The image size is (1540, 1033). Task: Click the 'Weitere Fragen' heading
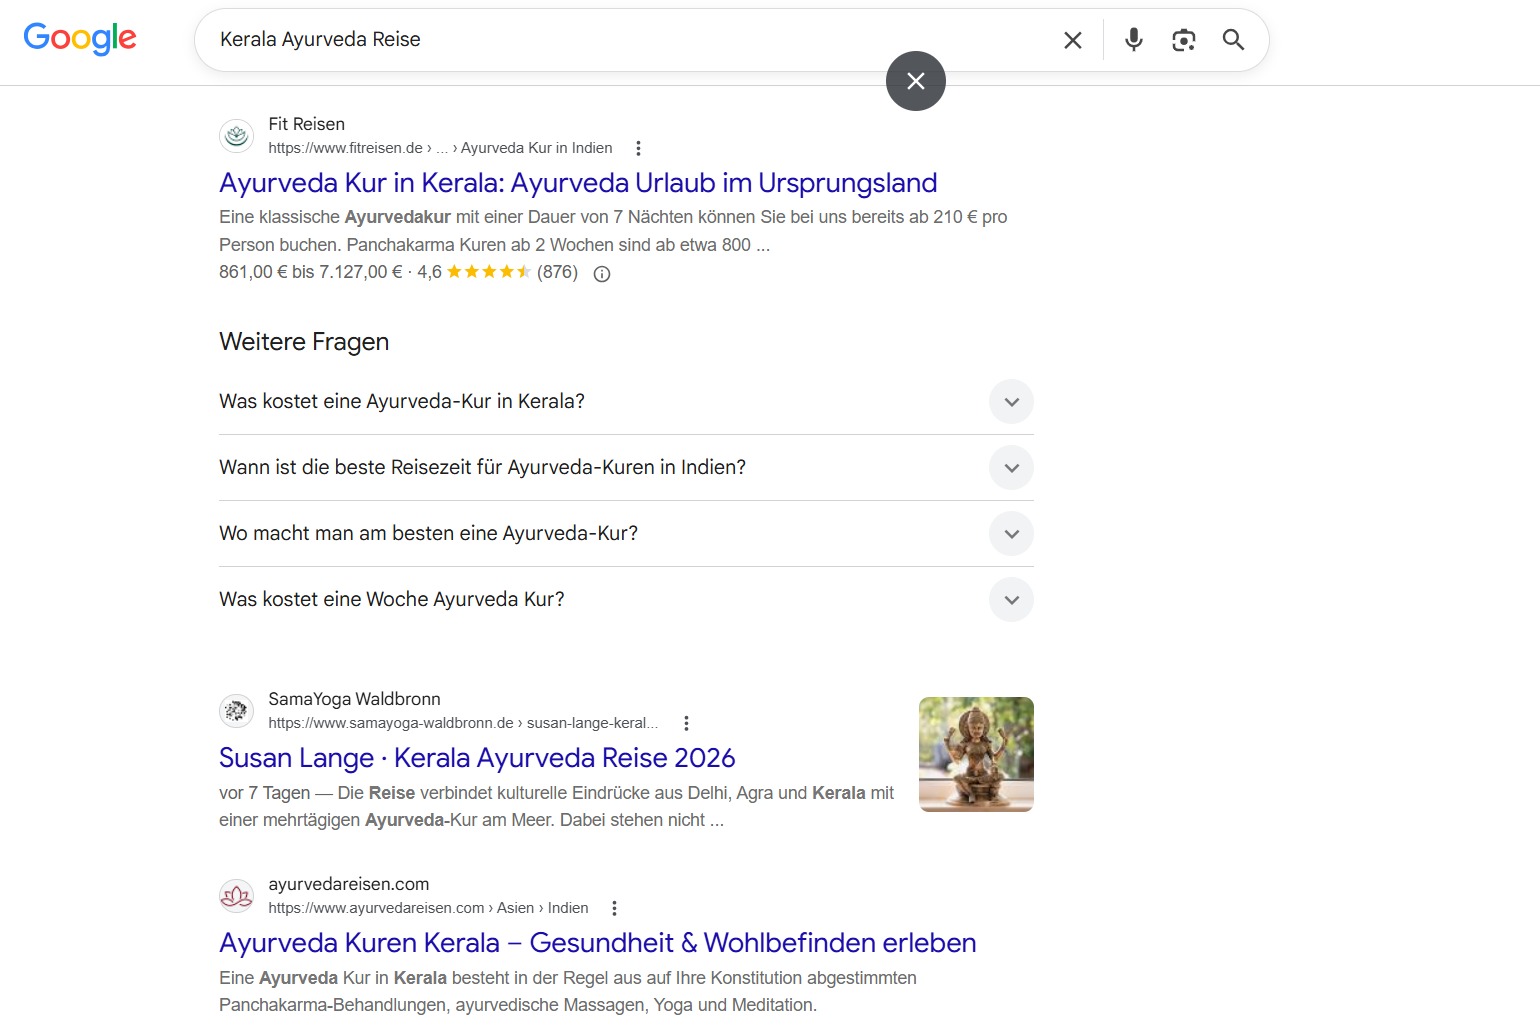click(x=304, y=342)
